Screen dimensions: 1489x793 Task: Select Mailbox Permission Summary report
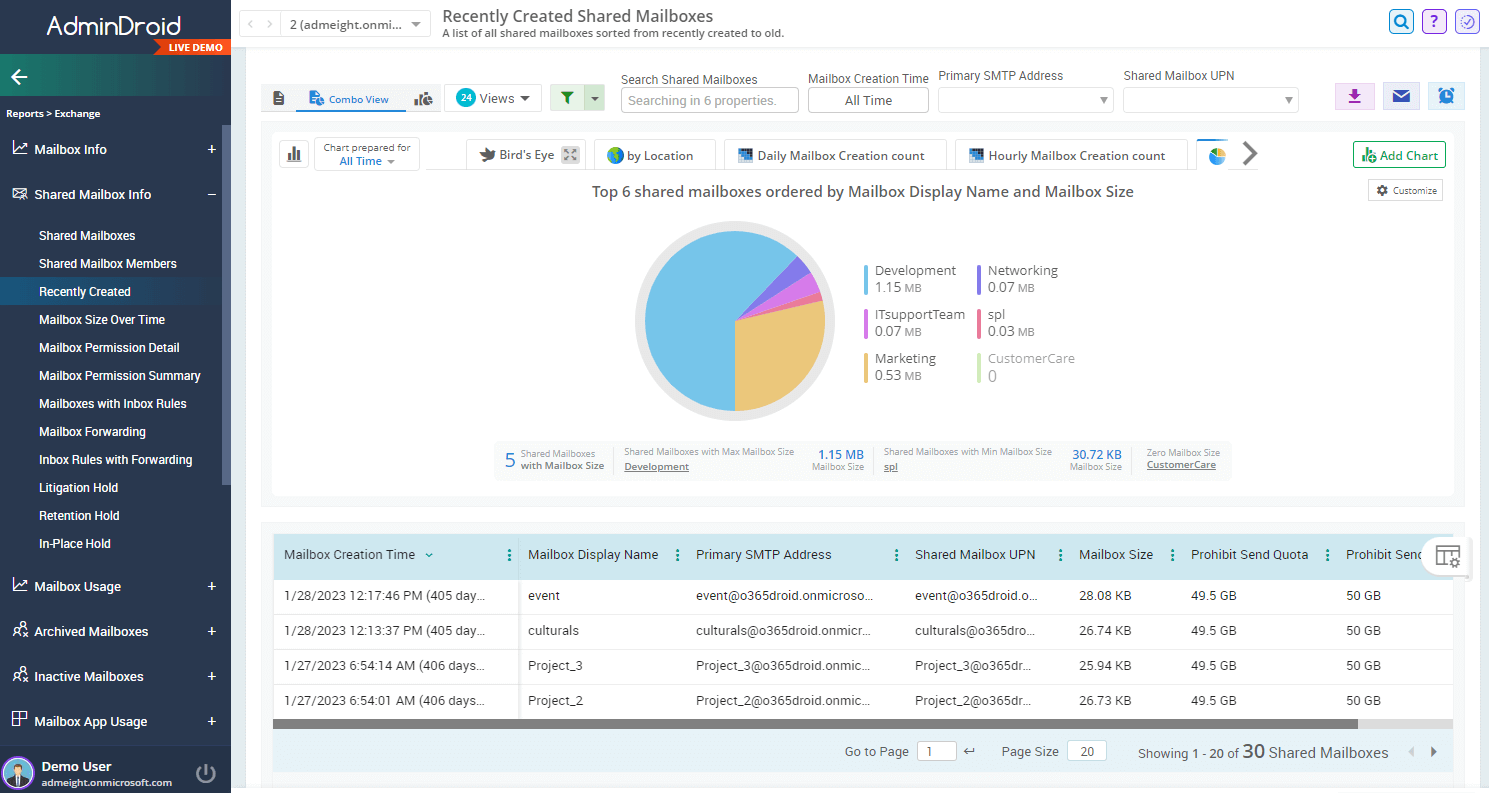coord(120,376)
